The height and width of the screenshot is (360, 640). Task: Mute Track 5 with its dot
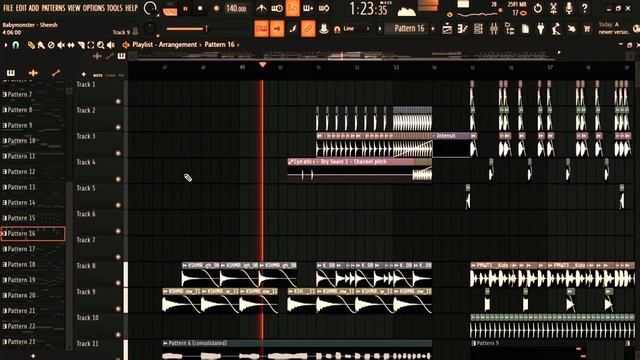pos(118,205)
